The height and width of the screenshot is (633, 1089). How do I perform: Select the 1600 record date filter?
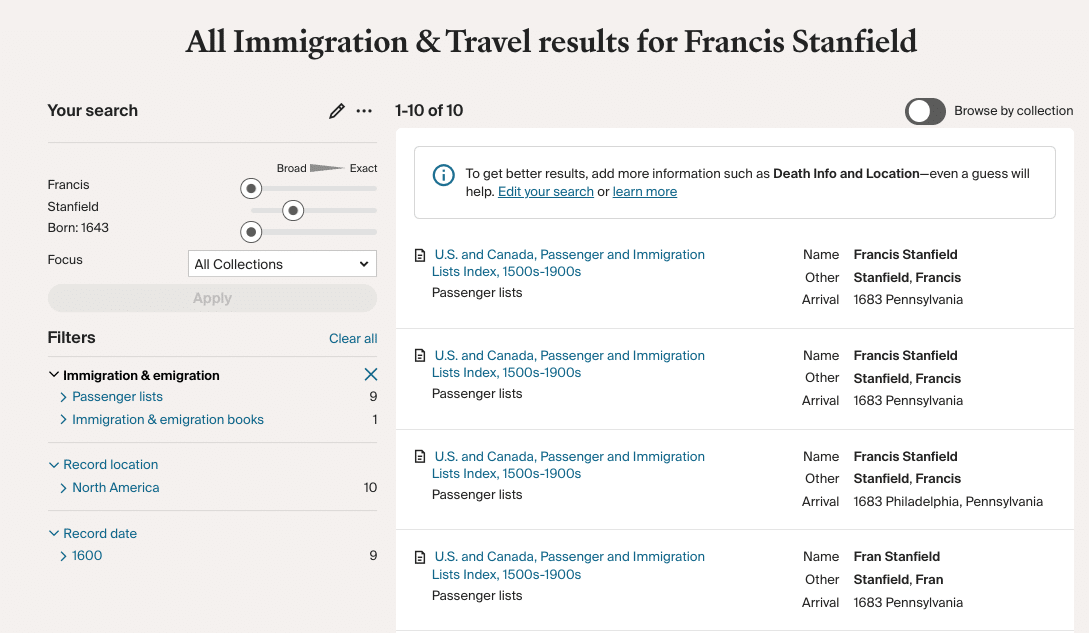87,556
